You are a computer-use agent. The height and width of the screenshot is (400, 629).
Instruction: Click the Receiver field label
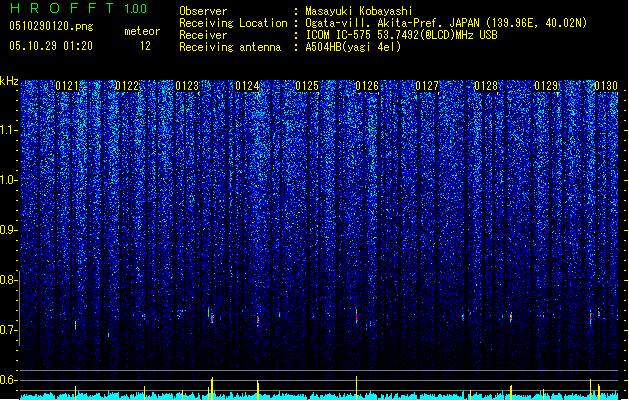click(x=203, y=35)
